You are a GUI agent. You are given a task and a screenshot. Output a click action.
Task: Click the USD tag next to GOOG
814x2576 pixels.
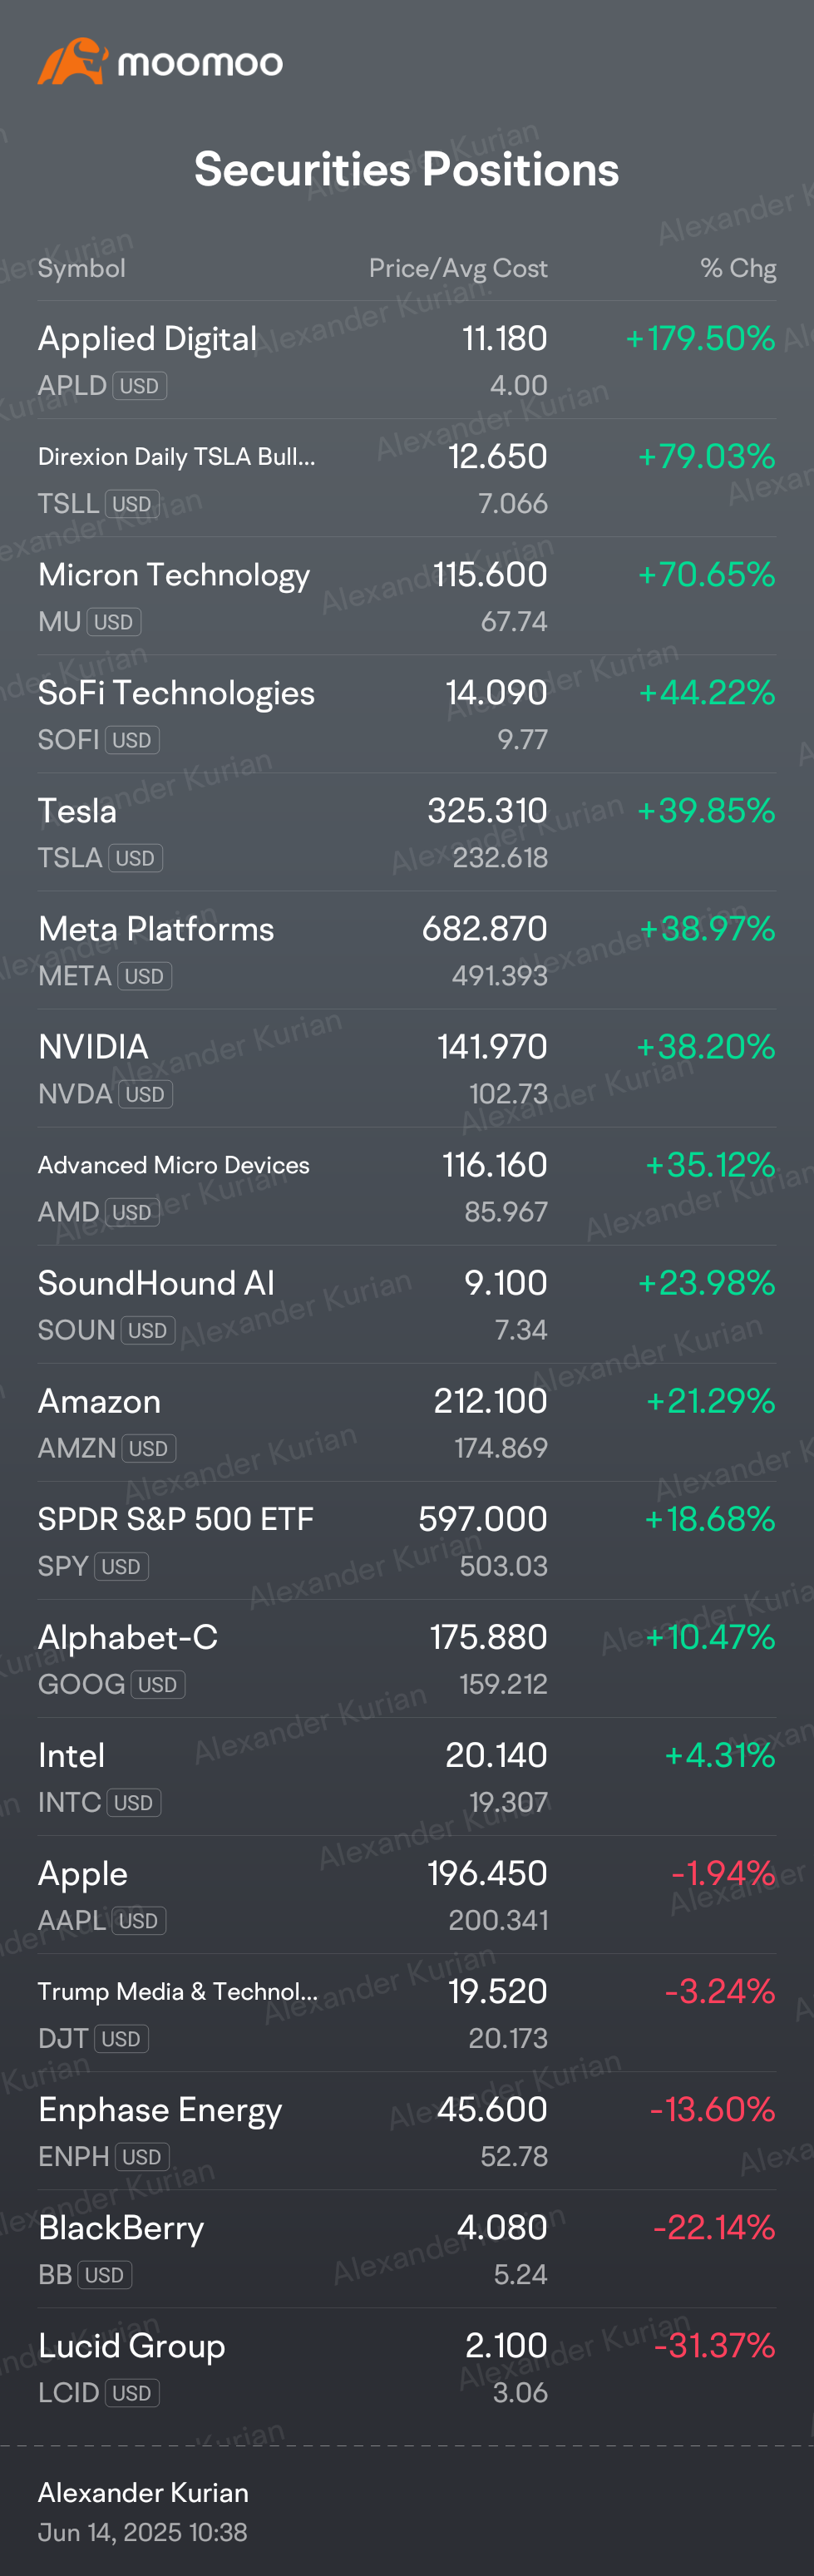pyautogui.click(x=158, y=1684)
